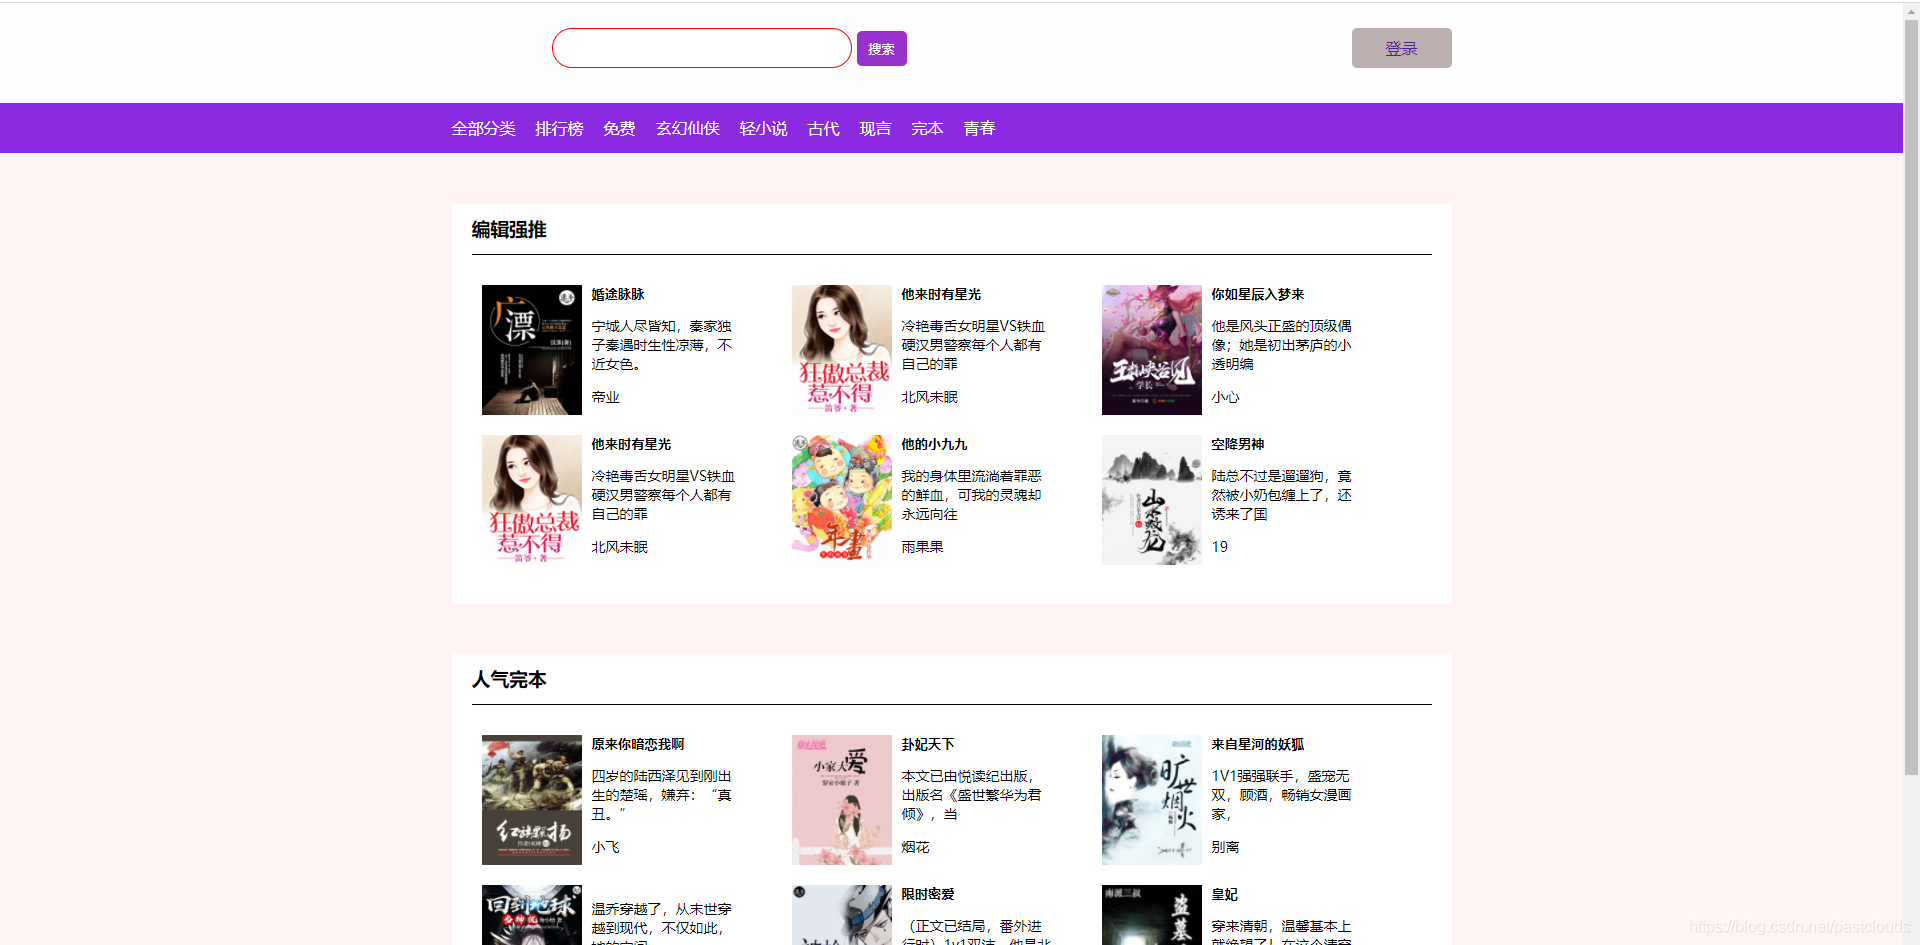Select the 玄幻仙侠 nav item
This screenshot has width=1920, height=945.
click(x=687, y=128)
